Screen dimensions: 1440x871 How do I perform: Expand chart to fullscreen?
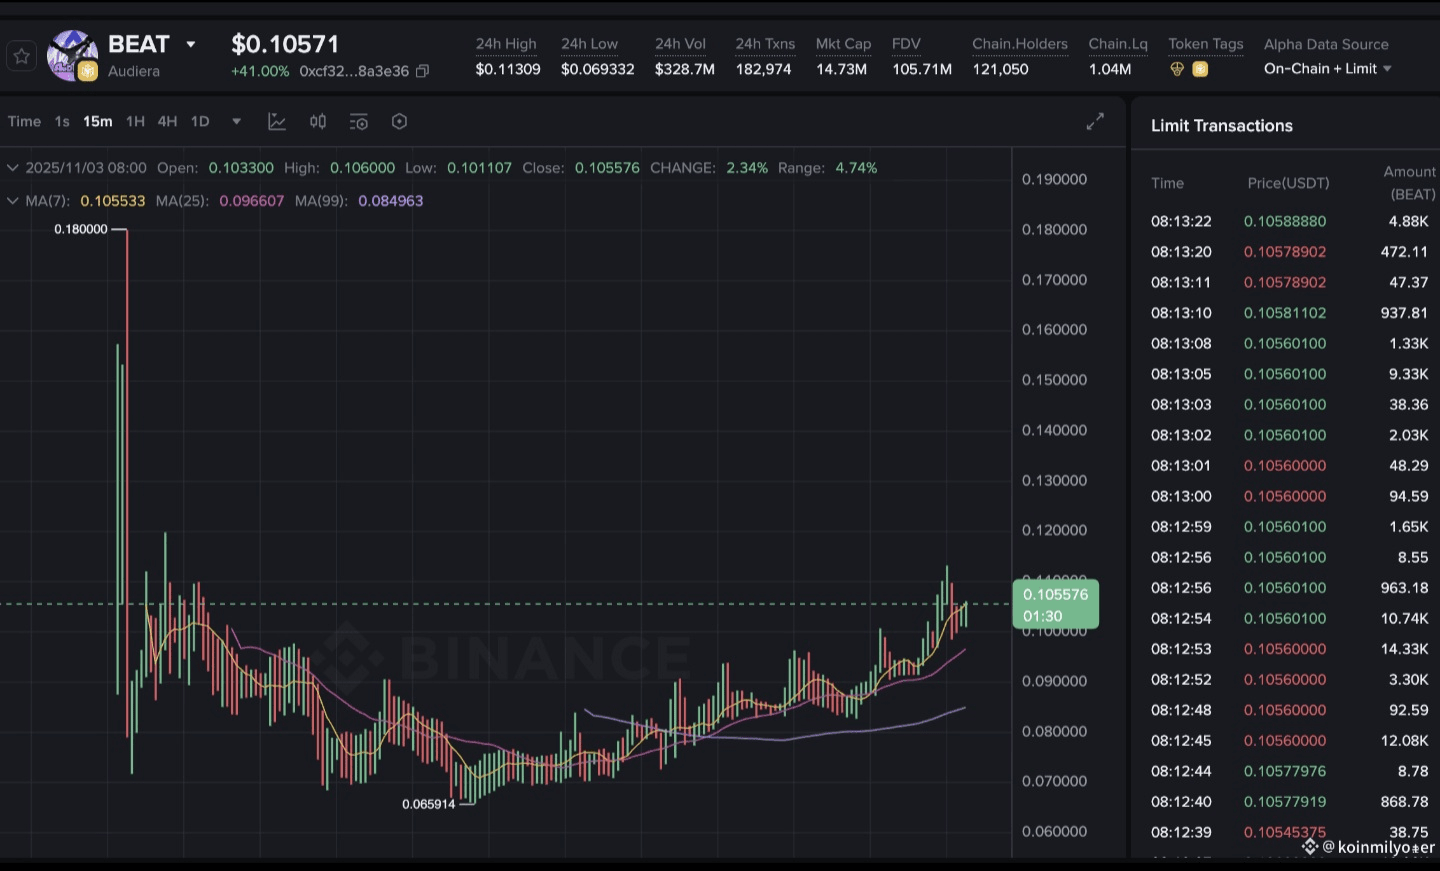coord(1095,122)
